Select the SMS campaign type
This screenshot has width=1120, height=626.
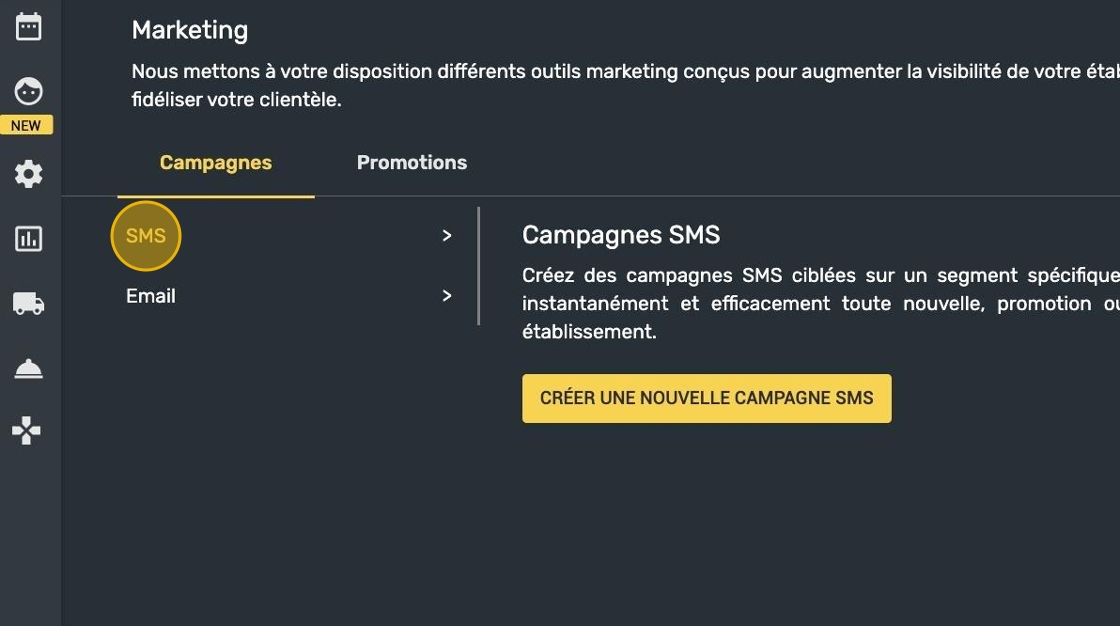pos(146,236)
